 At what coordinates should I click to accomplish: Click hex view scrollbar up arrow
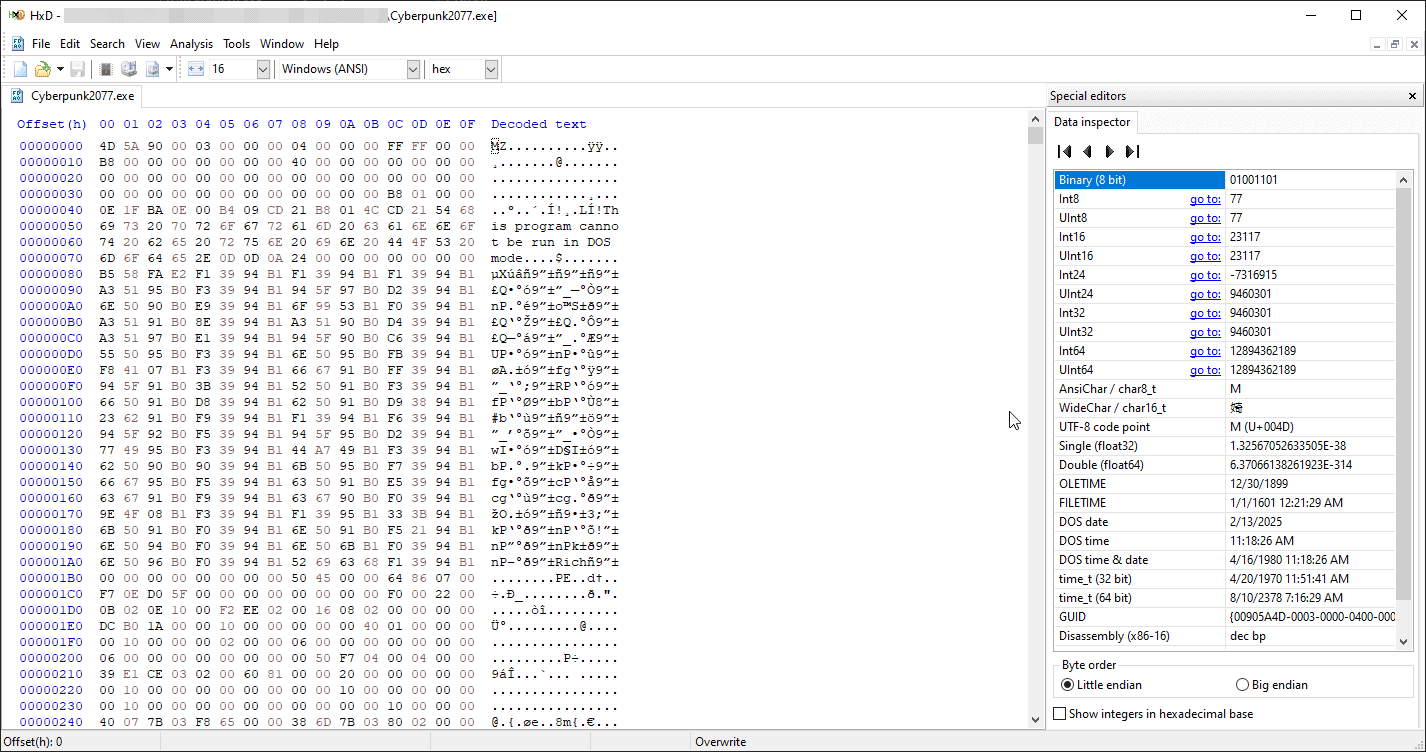(x=1035, y=120)
